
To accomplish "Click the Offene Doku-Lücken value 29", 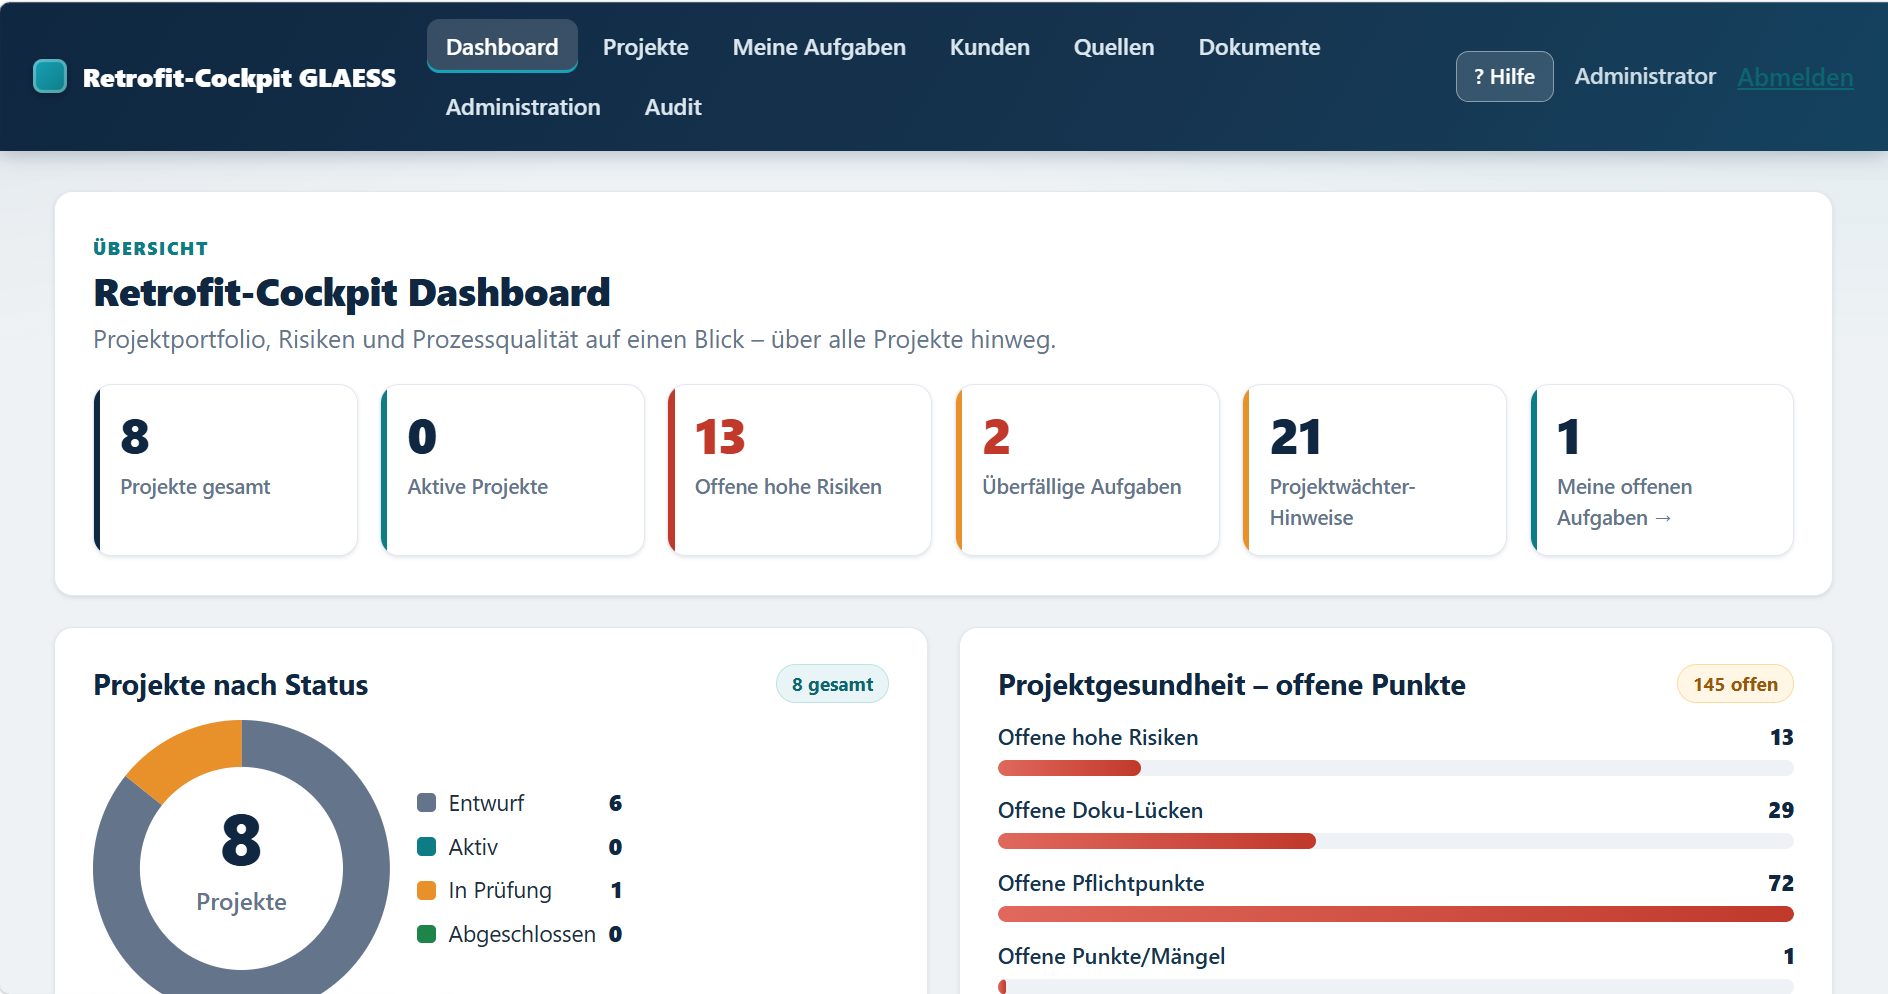I will point(1780,810).
